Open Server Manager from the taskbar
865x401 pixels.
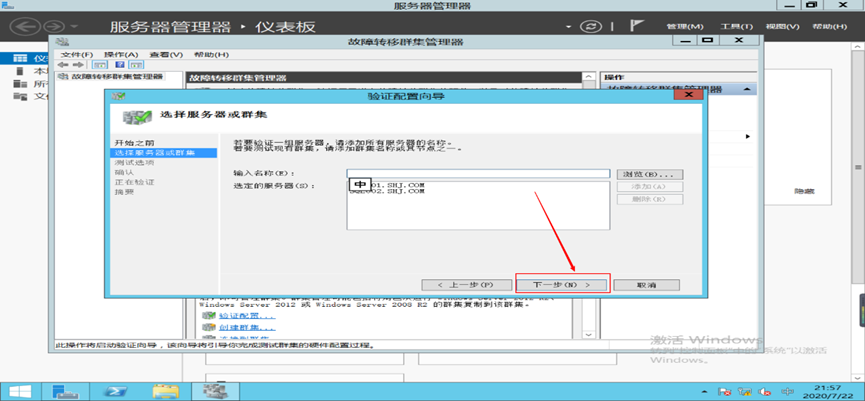click(x=66, y=392)
